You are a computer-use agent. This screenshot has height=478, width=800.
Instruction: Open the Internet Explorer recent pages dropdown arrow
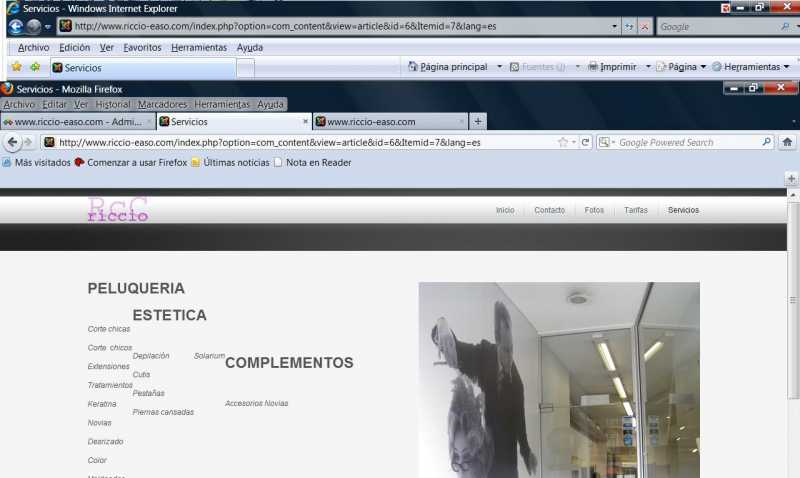[x=48, y=27]
